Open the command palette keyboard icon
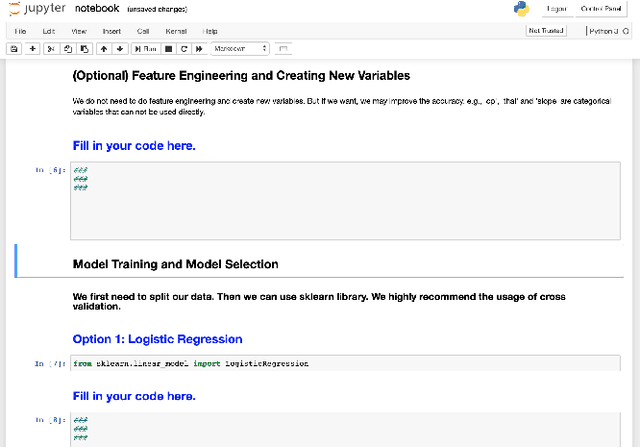Image resolution: width=640 pixels, height=448 pixels. [284, 48]
